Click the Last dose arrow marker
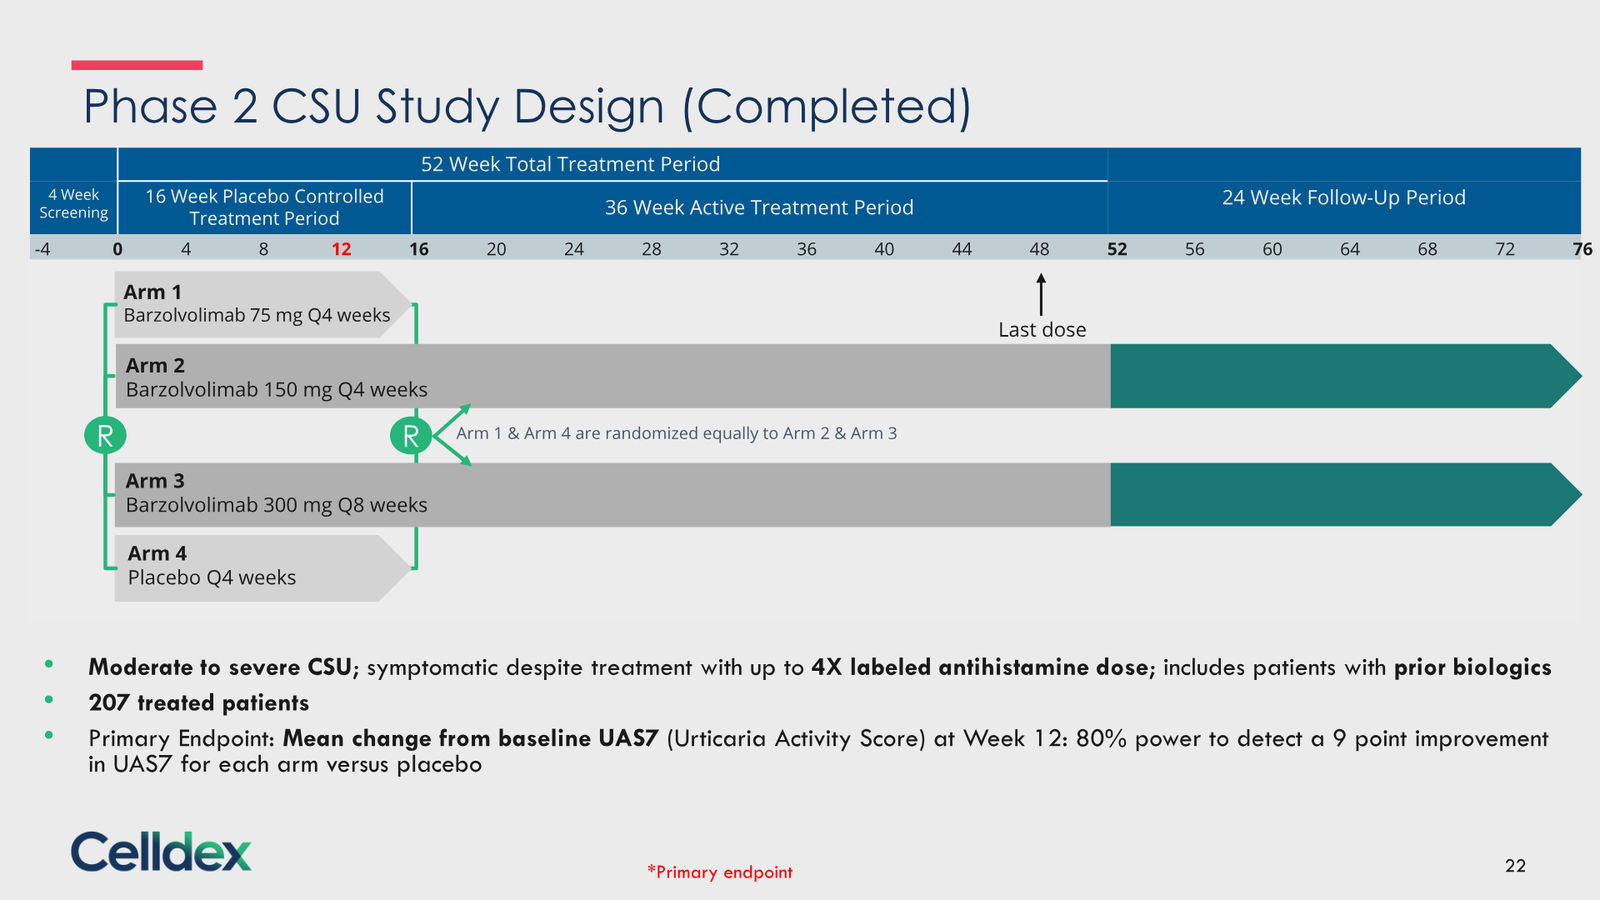This screenshot has width=1600, height=900. pyautogui.click(x=1041, y=295)
